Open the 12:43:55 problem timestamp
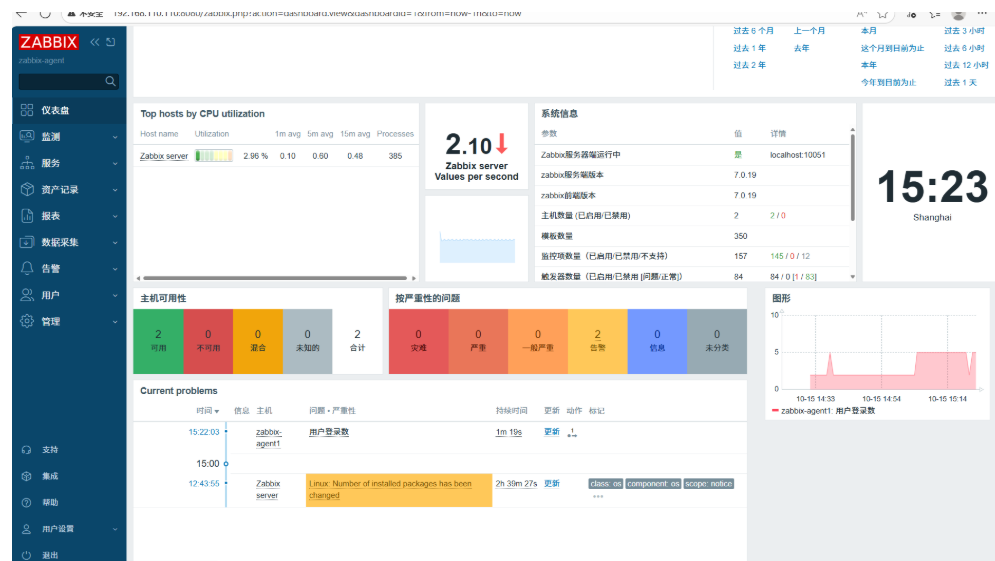This screenshot has width=995, height=561. pyautogui.click(x=204, y=484)
